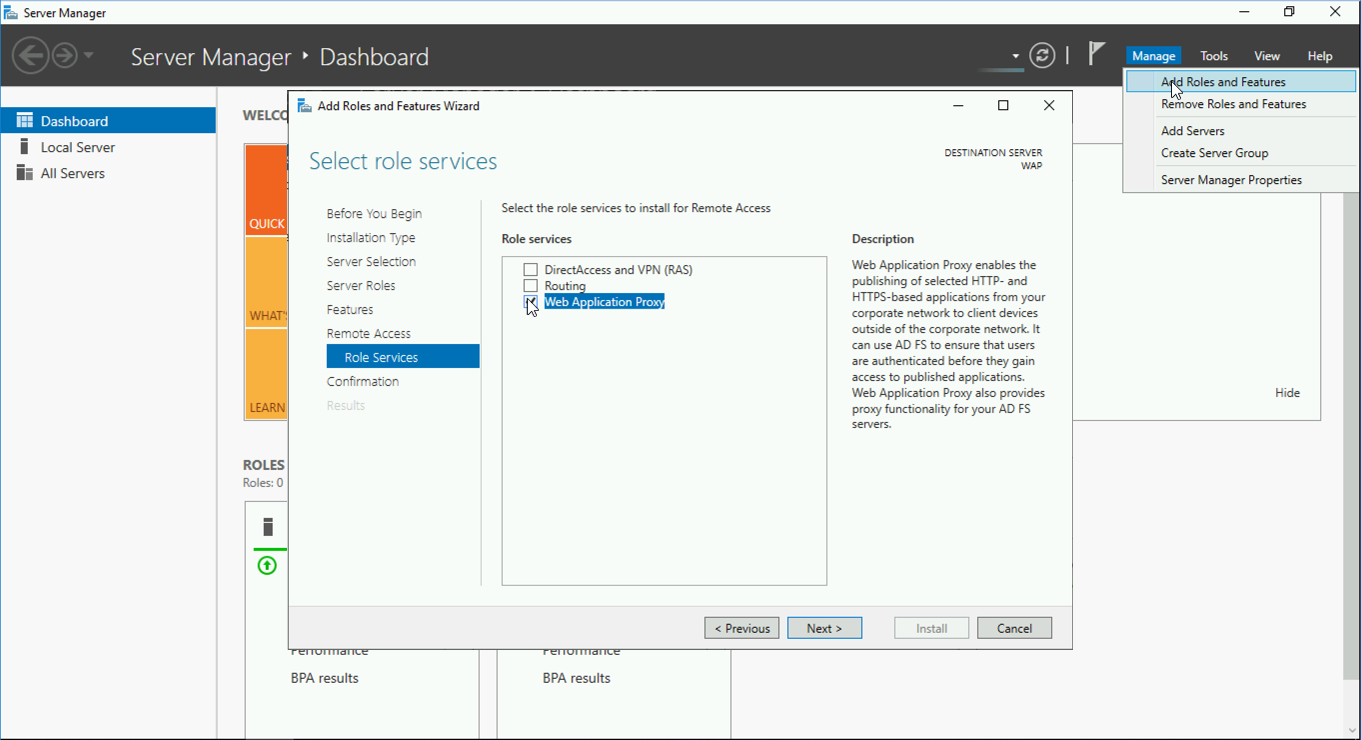
Task: Open the Manage menu
Action: tap(1153, 56)
